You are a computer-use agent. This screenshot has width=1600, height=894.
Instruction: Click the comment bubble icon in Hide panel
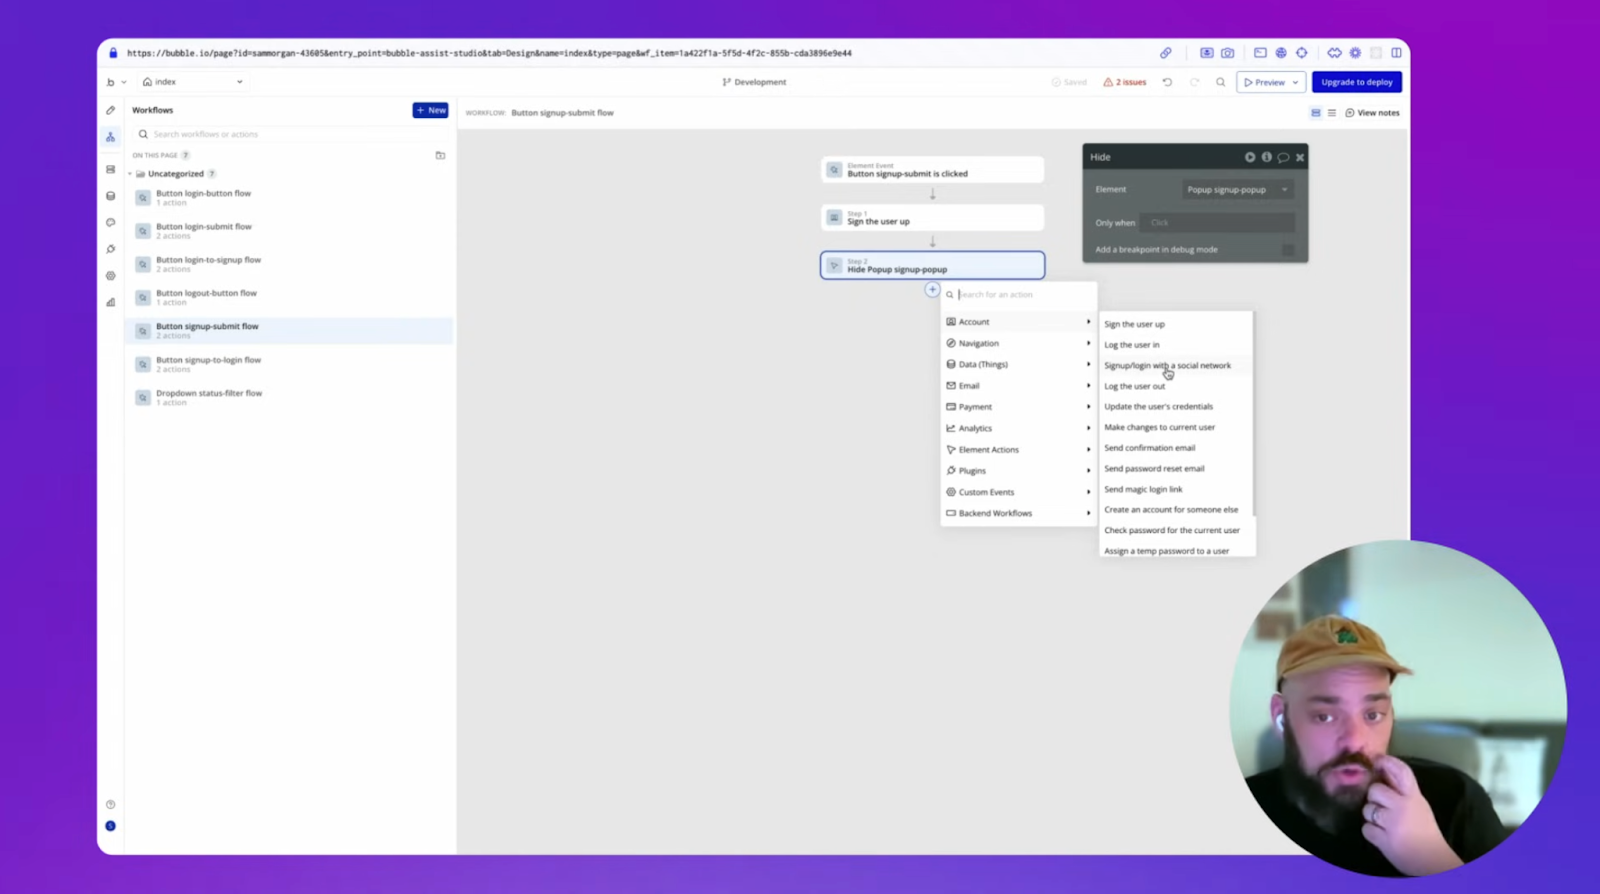(x=1283, y=157)
